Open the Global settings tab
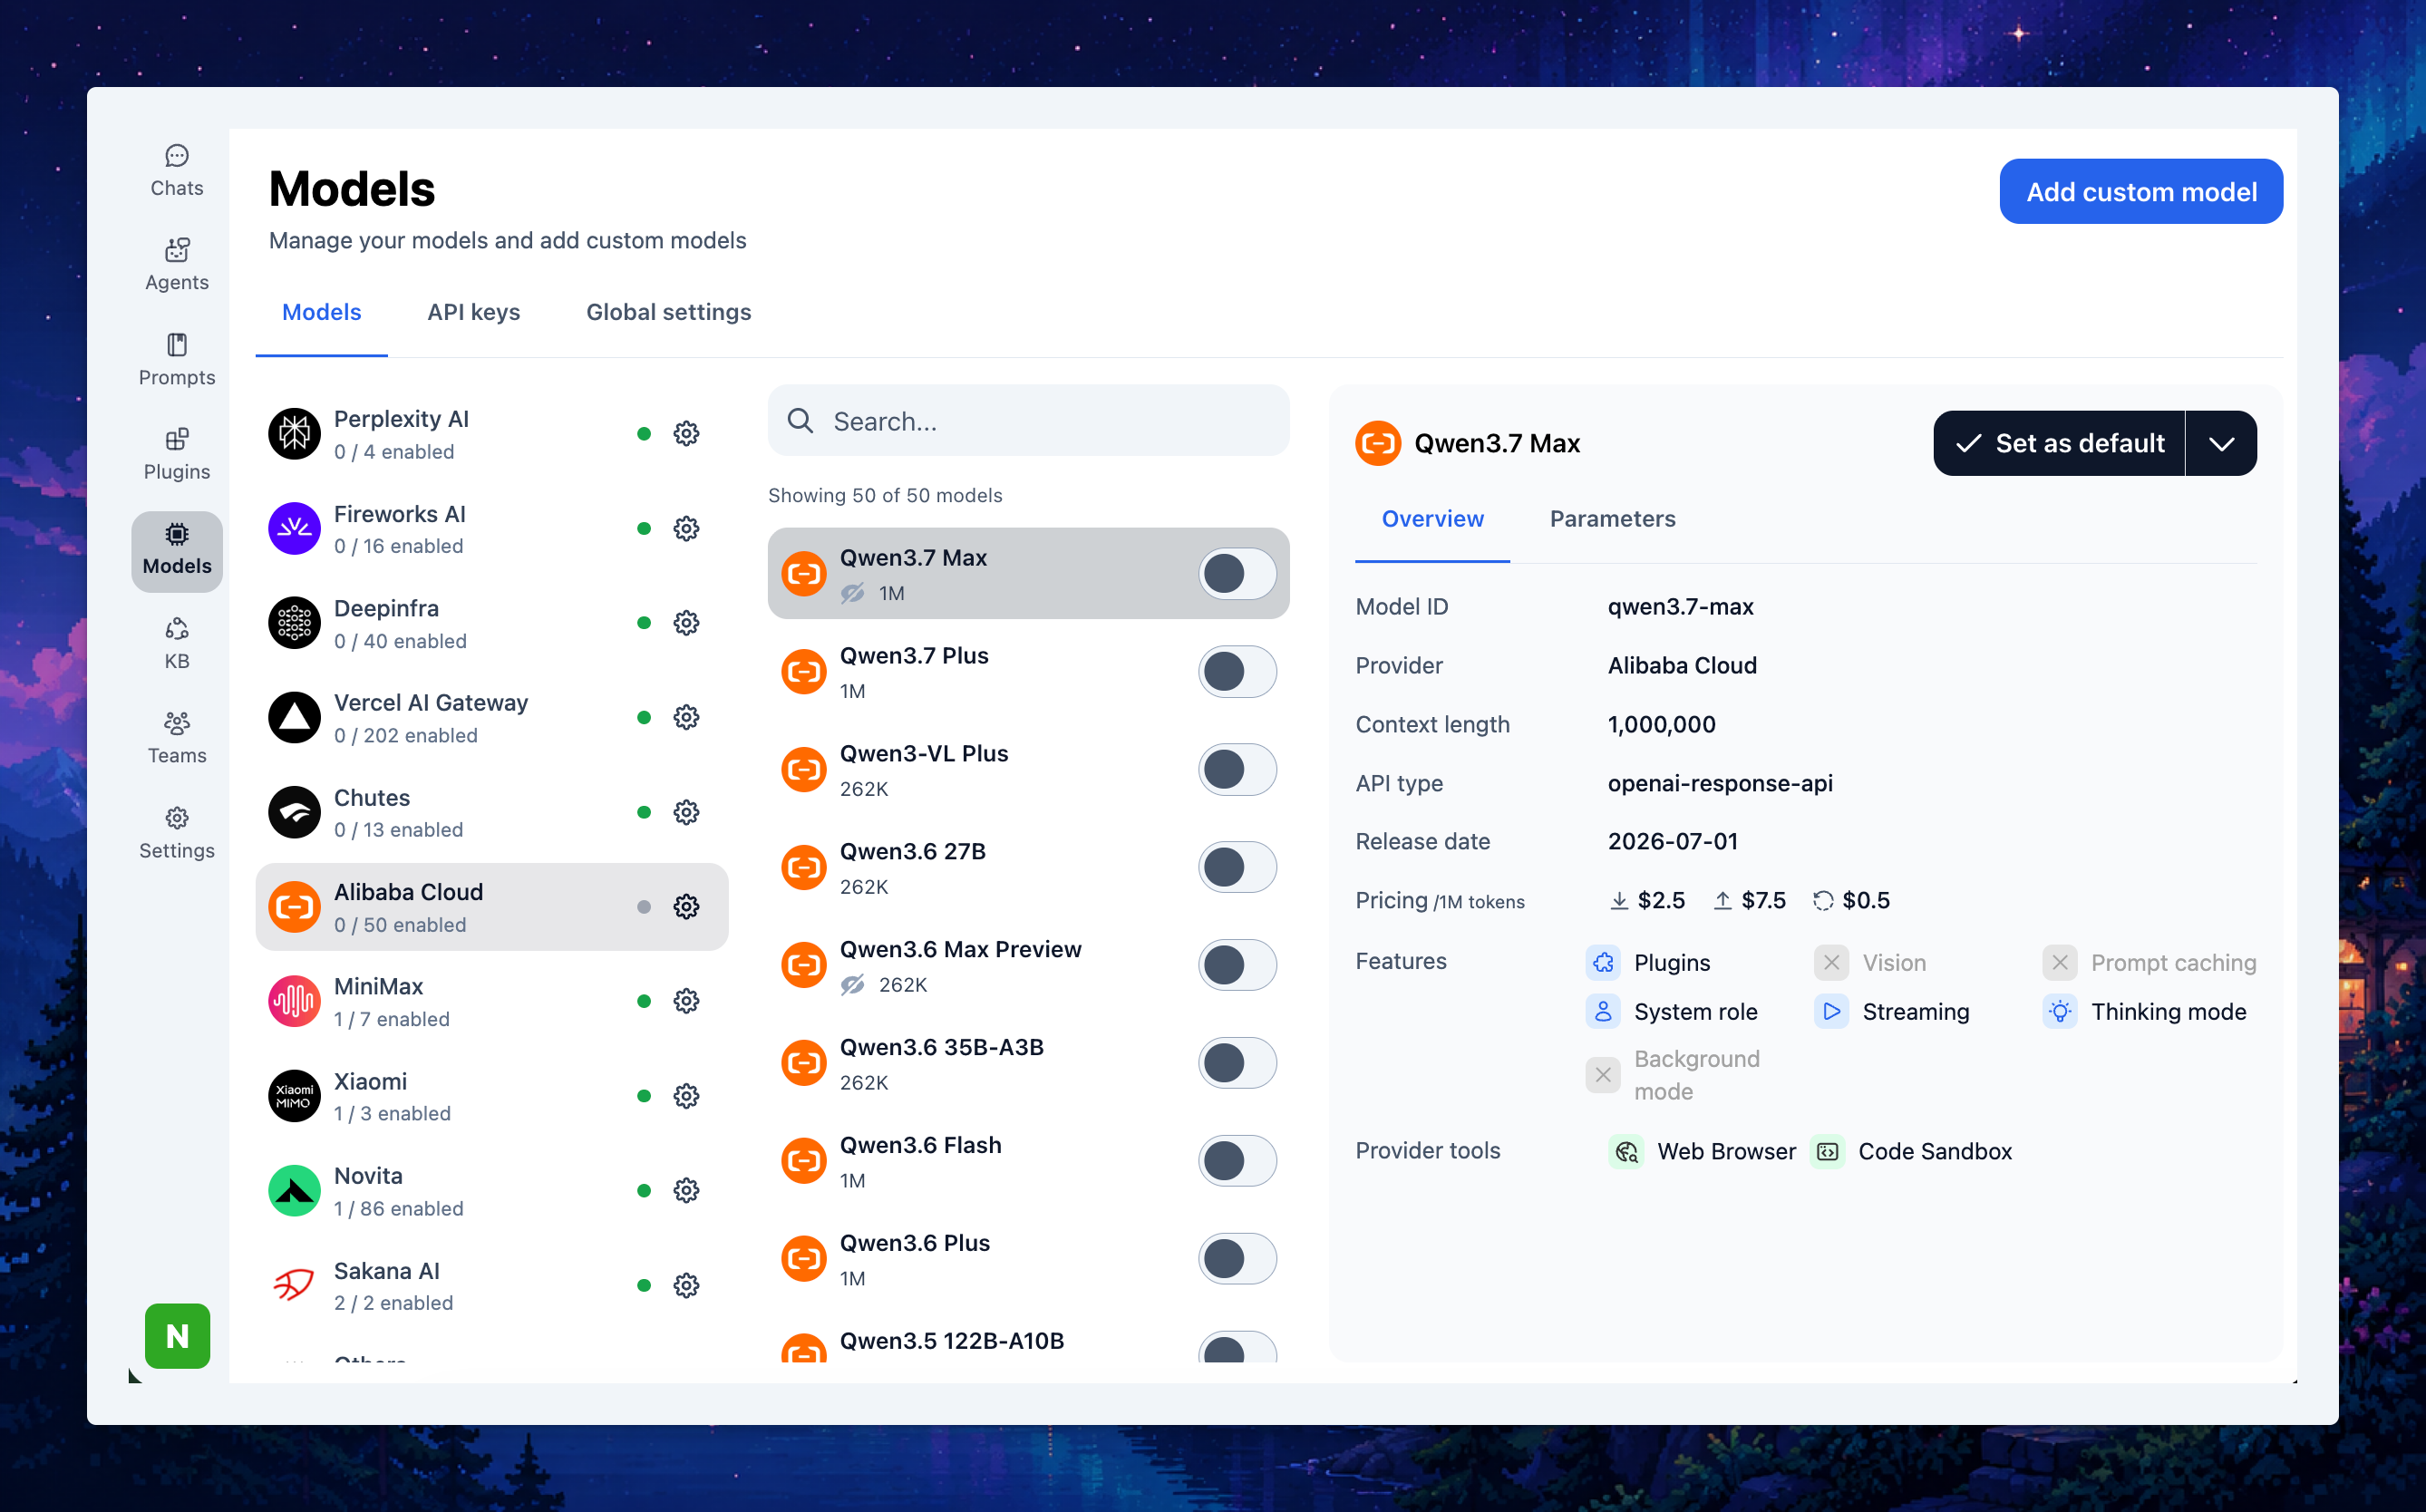The height and width of the screenshot is (1512, 2426). pyautogui.click(x=668, y=312)
